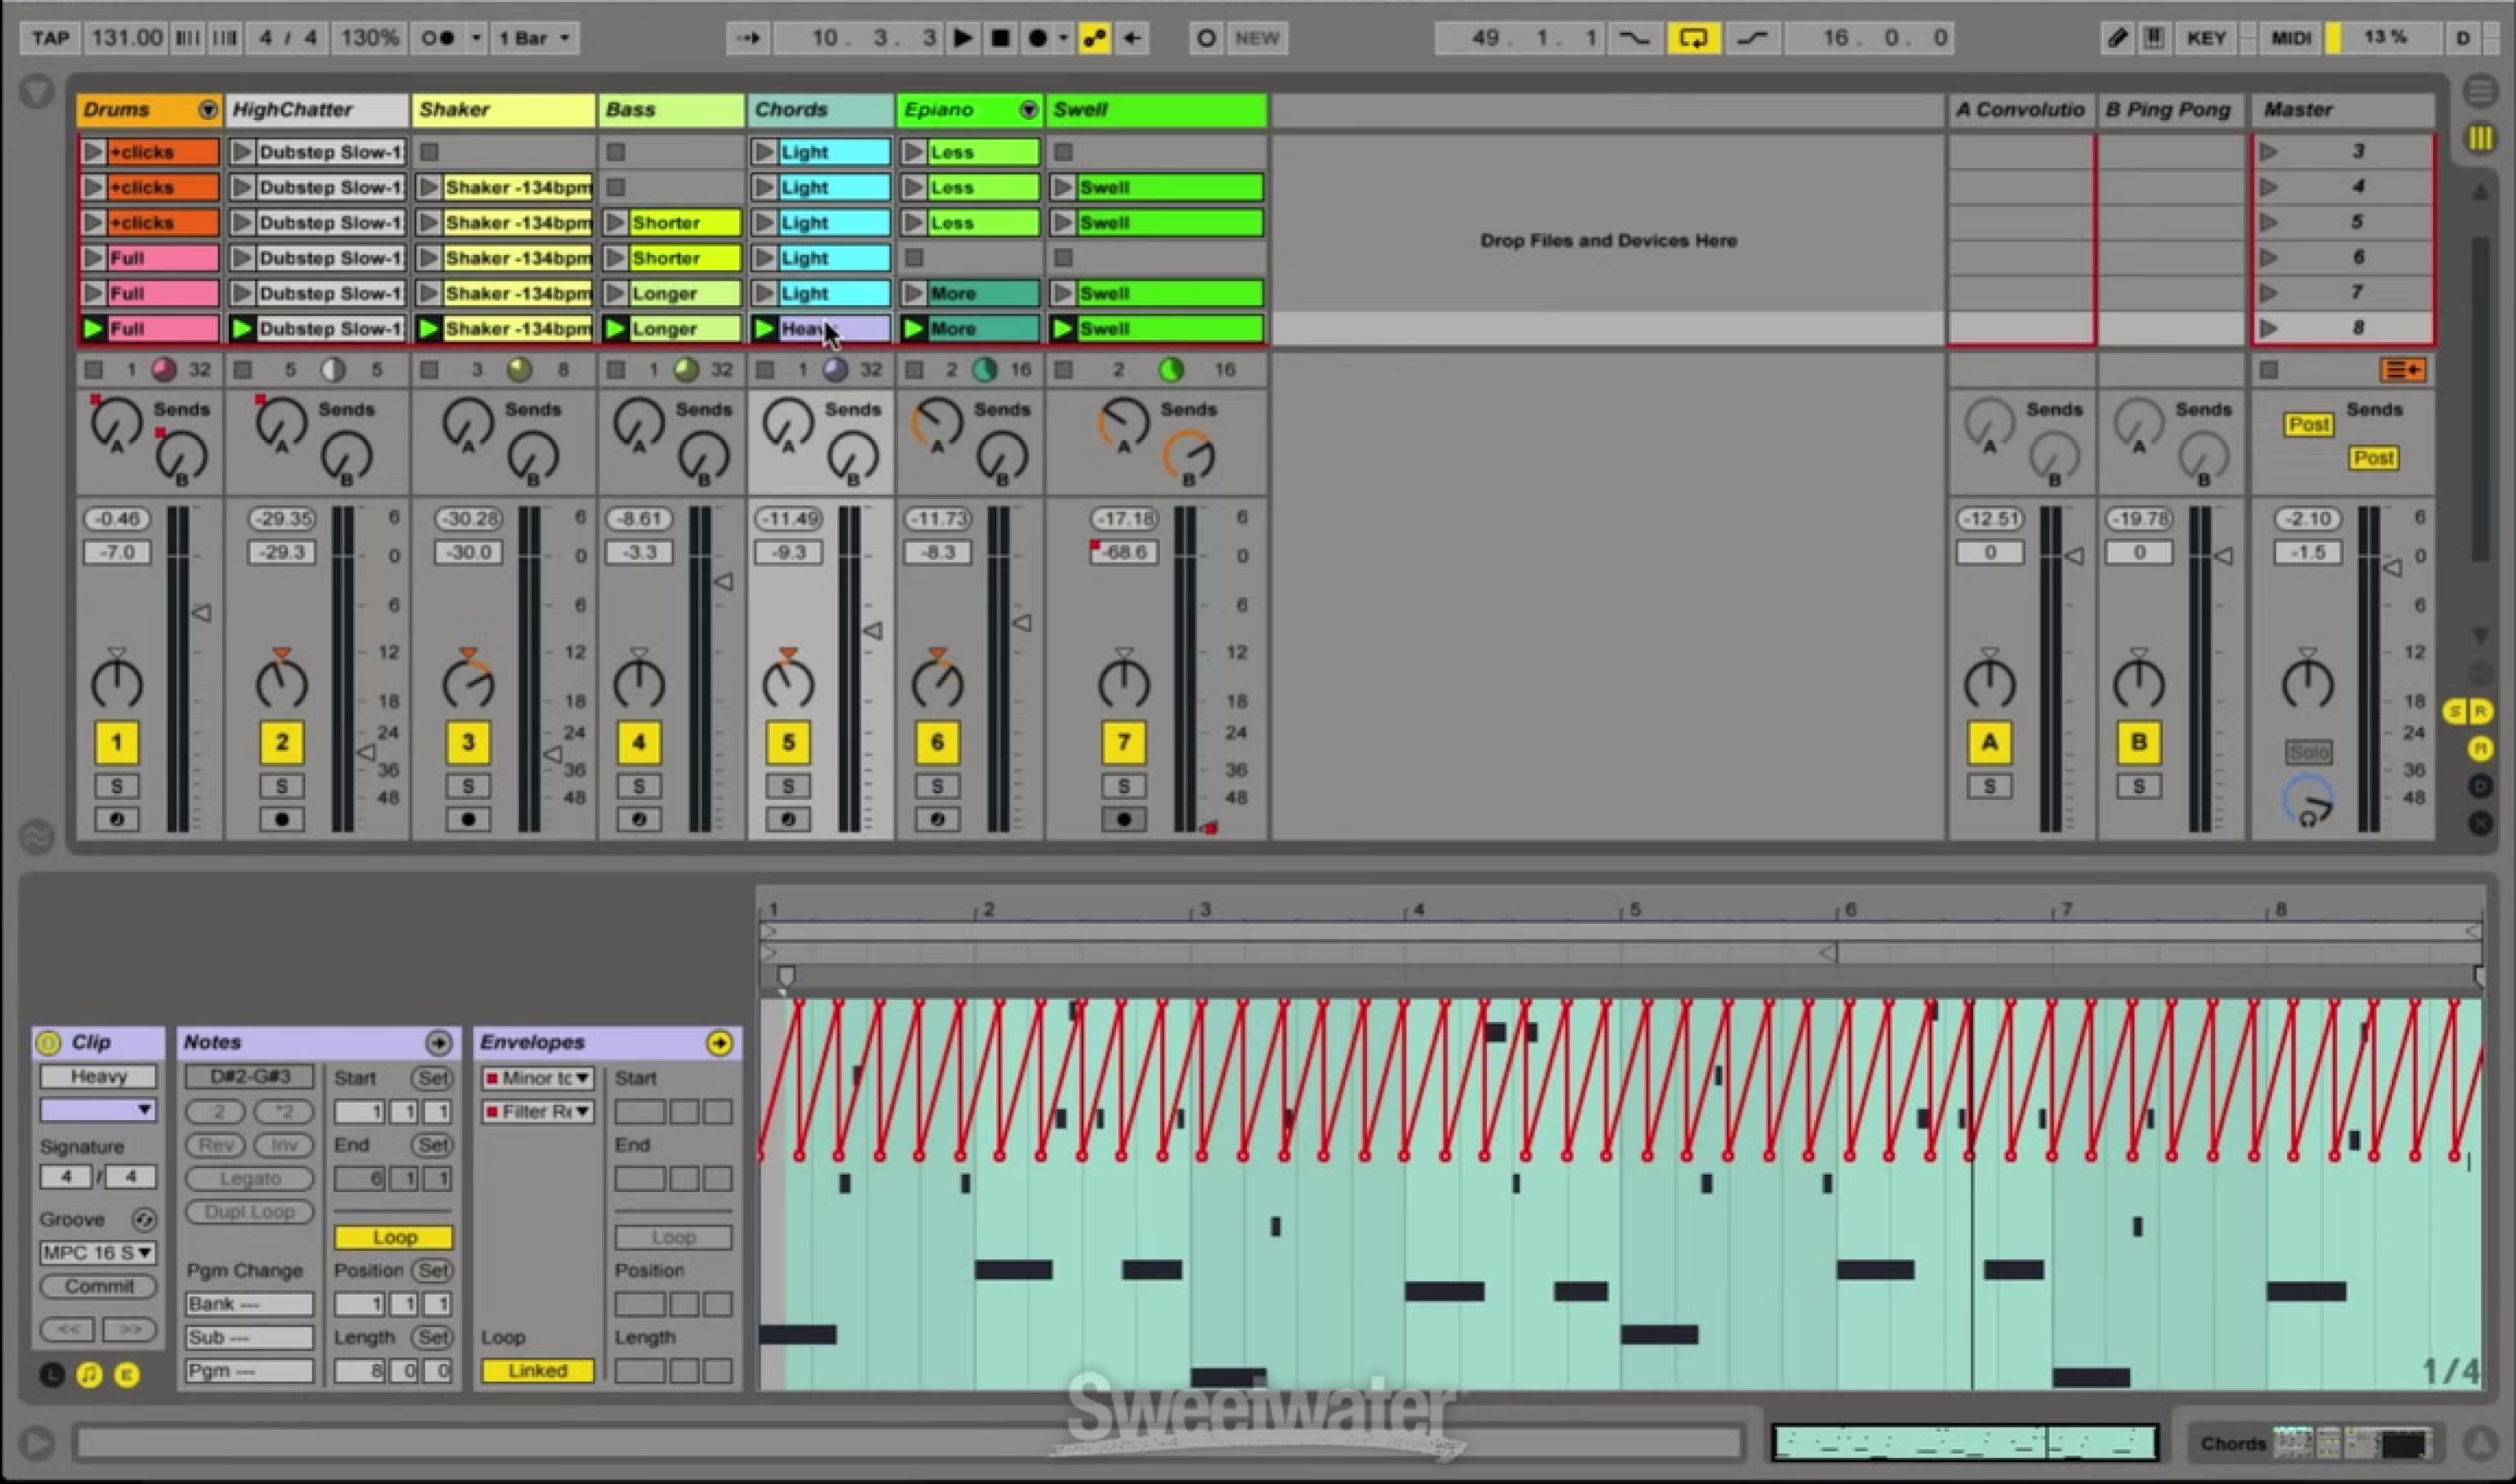This screenshot has height=1484, width=2516.
Task: Click the TAP tempo button
Action: [x=50, y=38]
